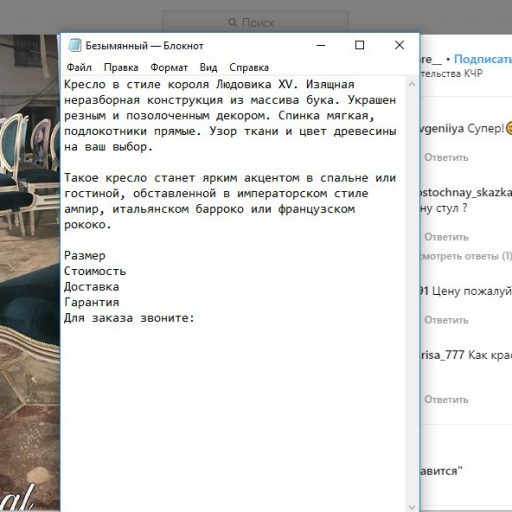Click the emoji in the Супер! comment
Viewport: 512px width, 512px height.
509,128
